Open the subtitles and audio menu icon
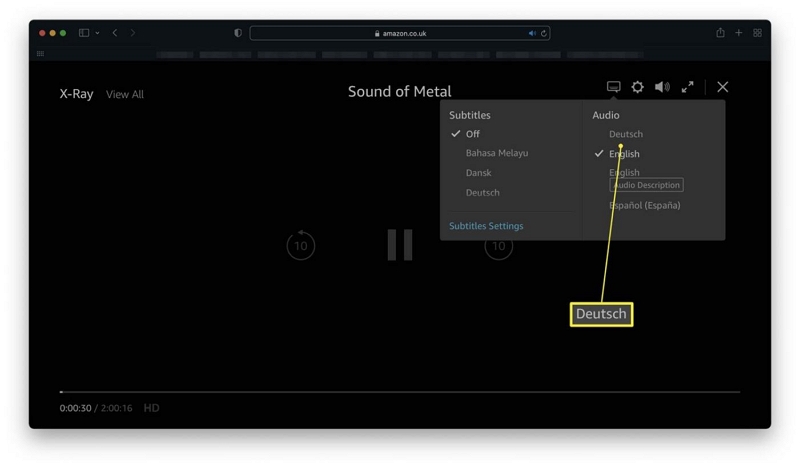 click(x=613, y=87)
